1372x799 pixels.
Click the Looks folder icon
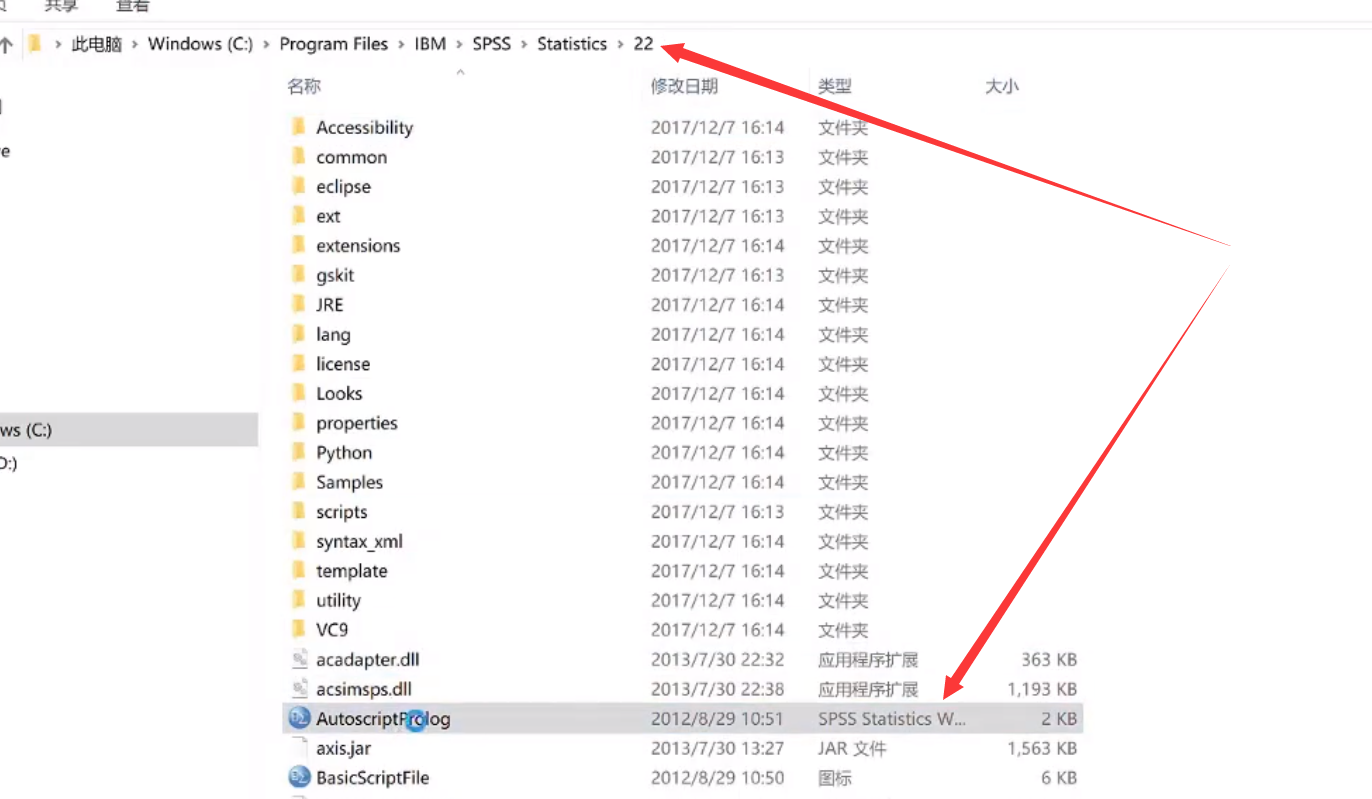tap(298, 393)
